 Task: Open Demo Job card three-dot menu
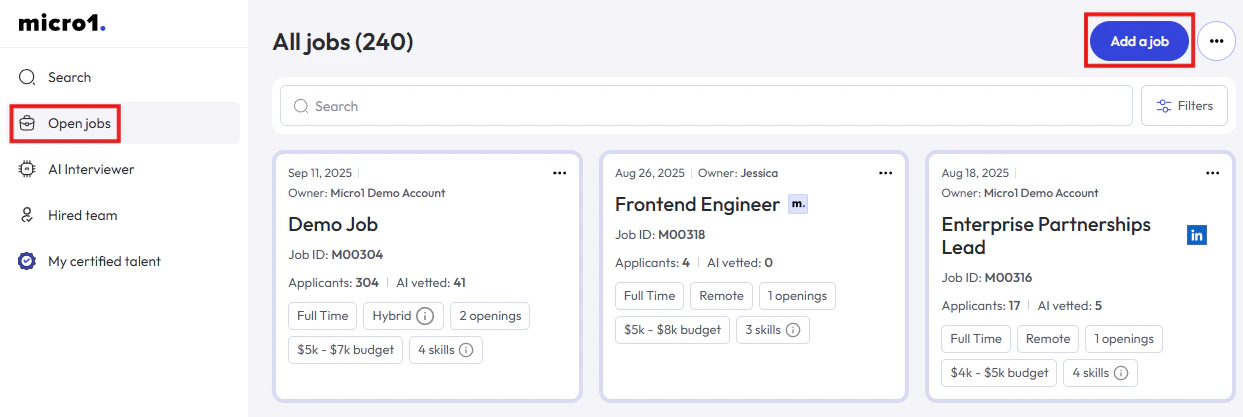point(559,173)
